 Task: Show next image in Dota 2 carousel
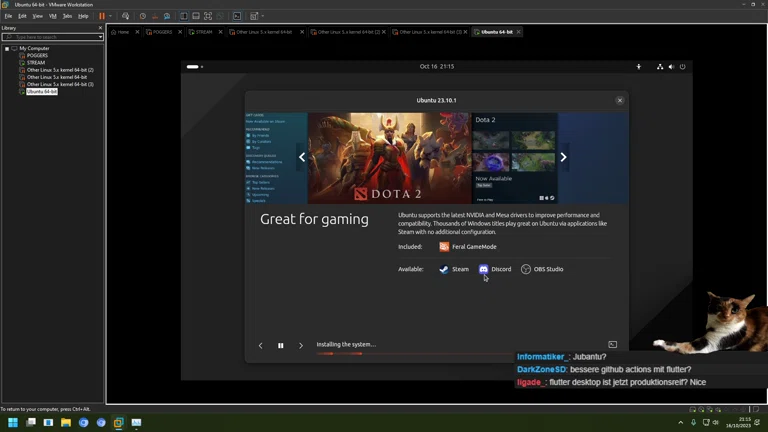(563, 157)
